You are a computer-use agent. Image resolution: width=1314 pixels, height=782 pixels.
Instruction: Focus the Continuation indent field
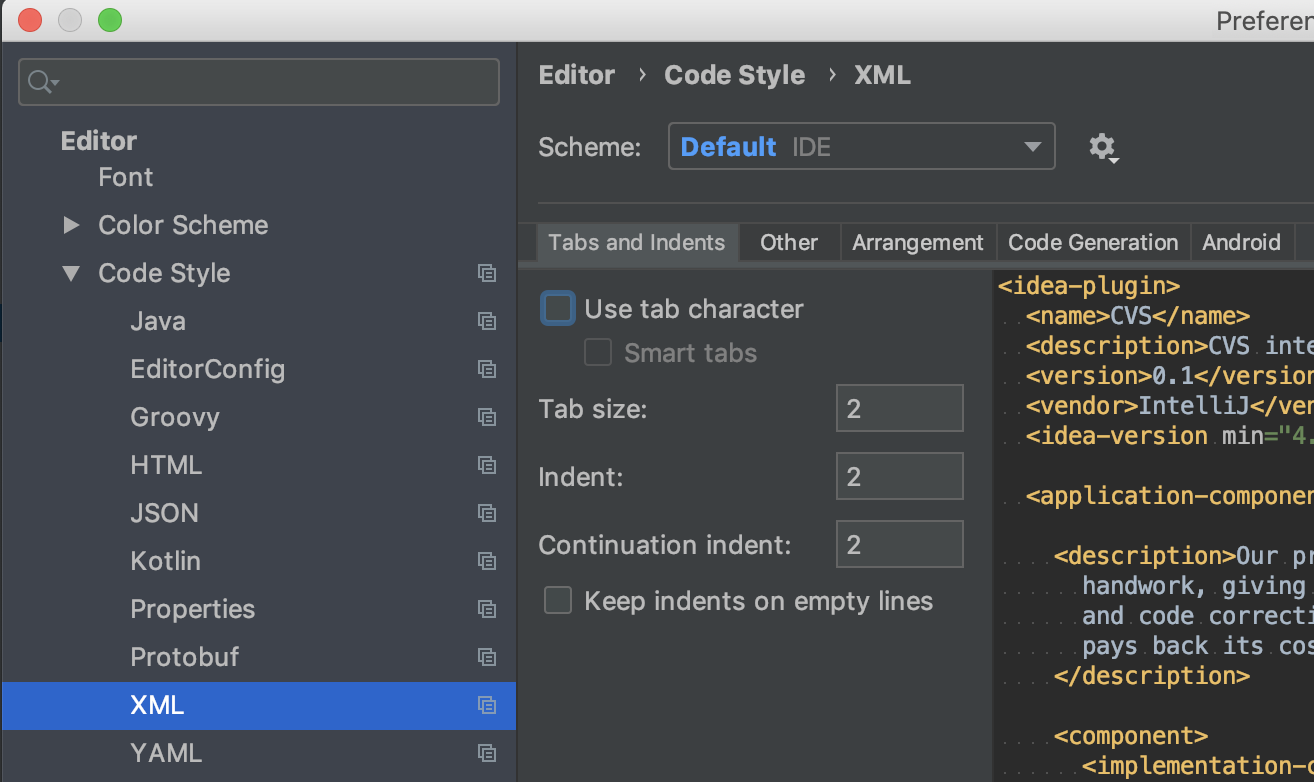[x=899, y=545]
